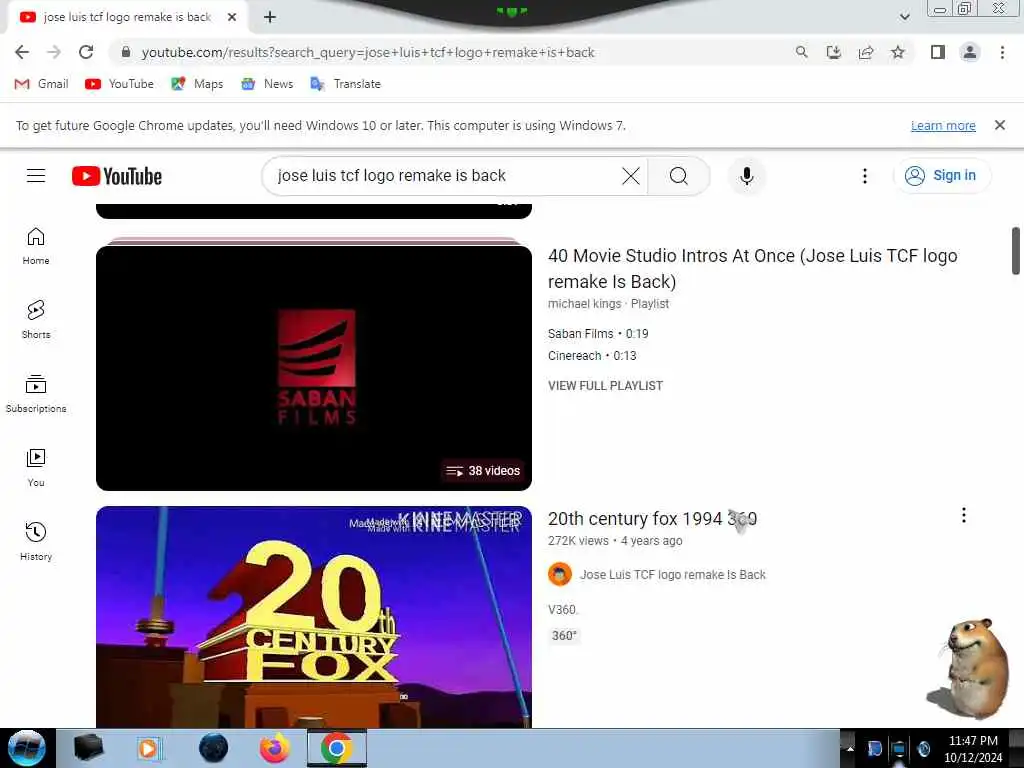Reload the page
Viewport: 1024px width, 768px height.
pyautogui.click(x=86, y=52)
